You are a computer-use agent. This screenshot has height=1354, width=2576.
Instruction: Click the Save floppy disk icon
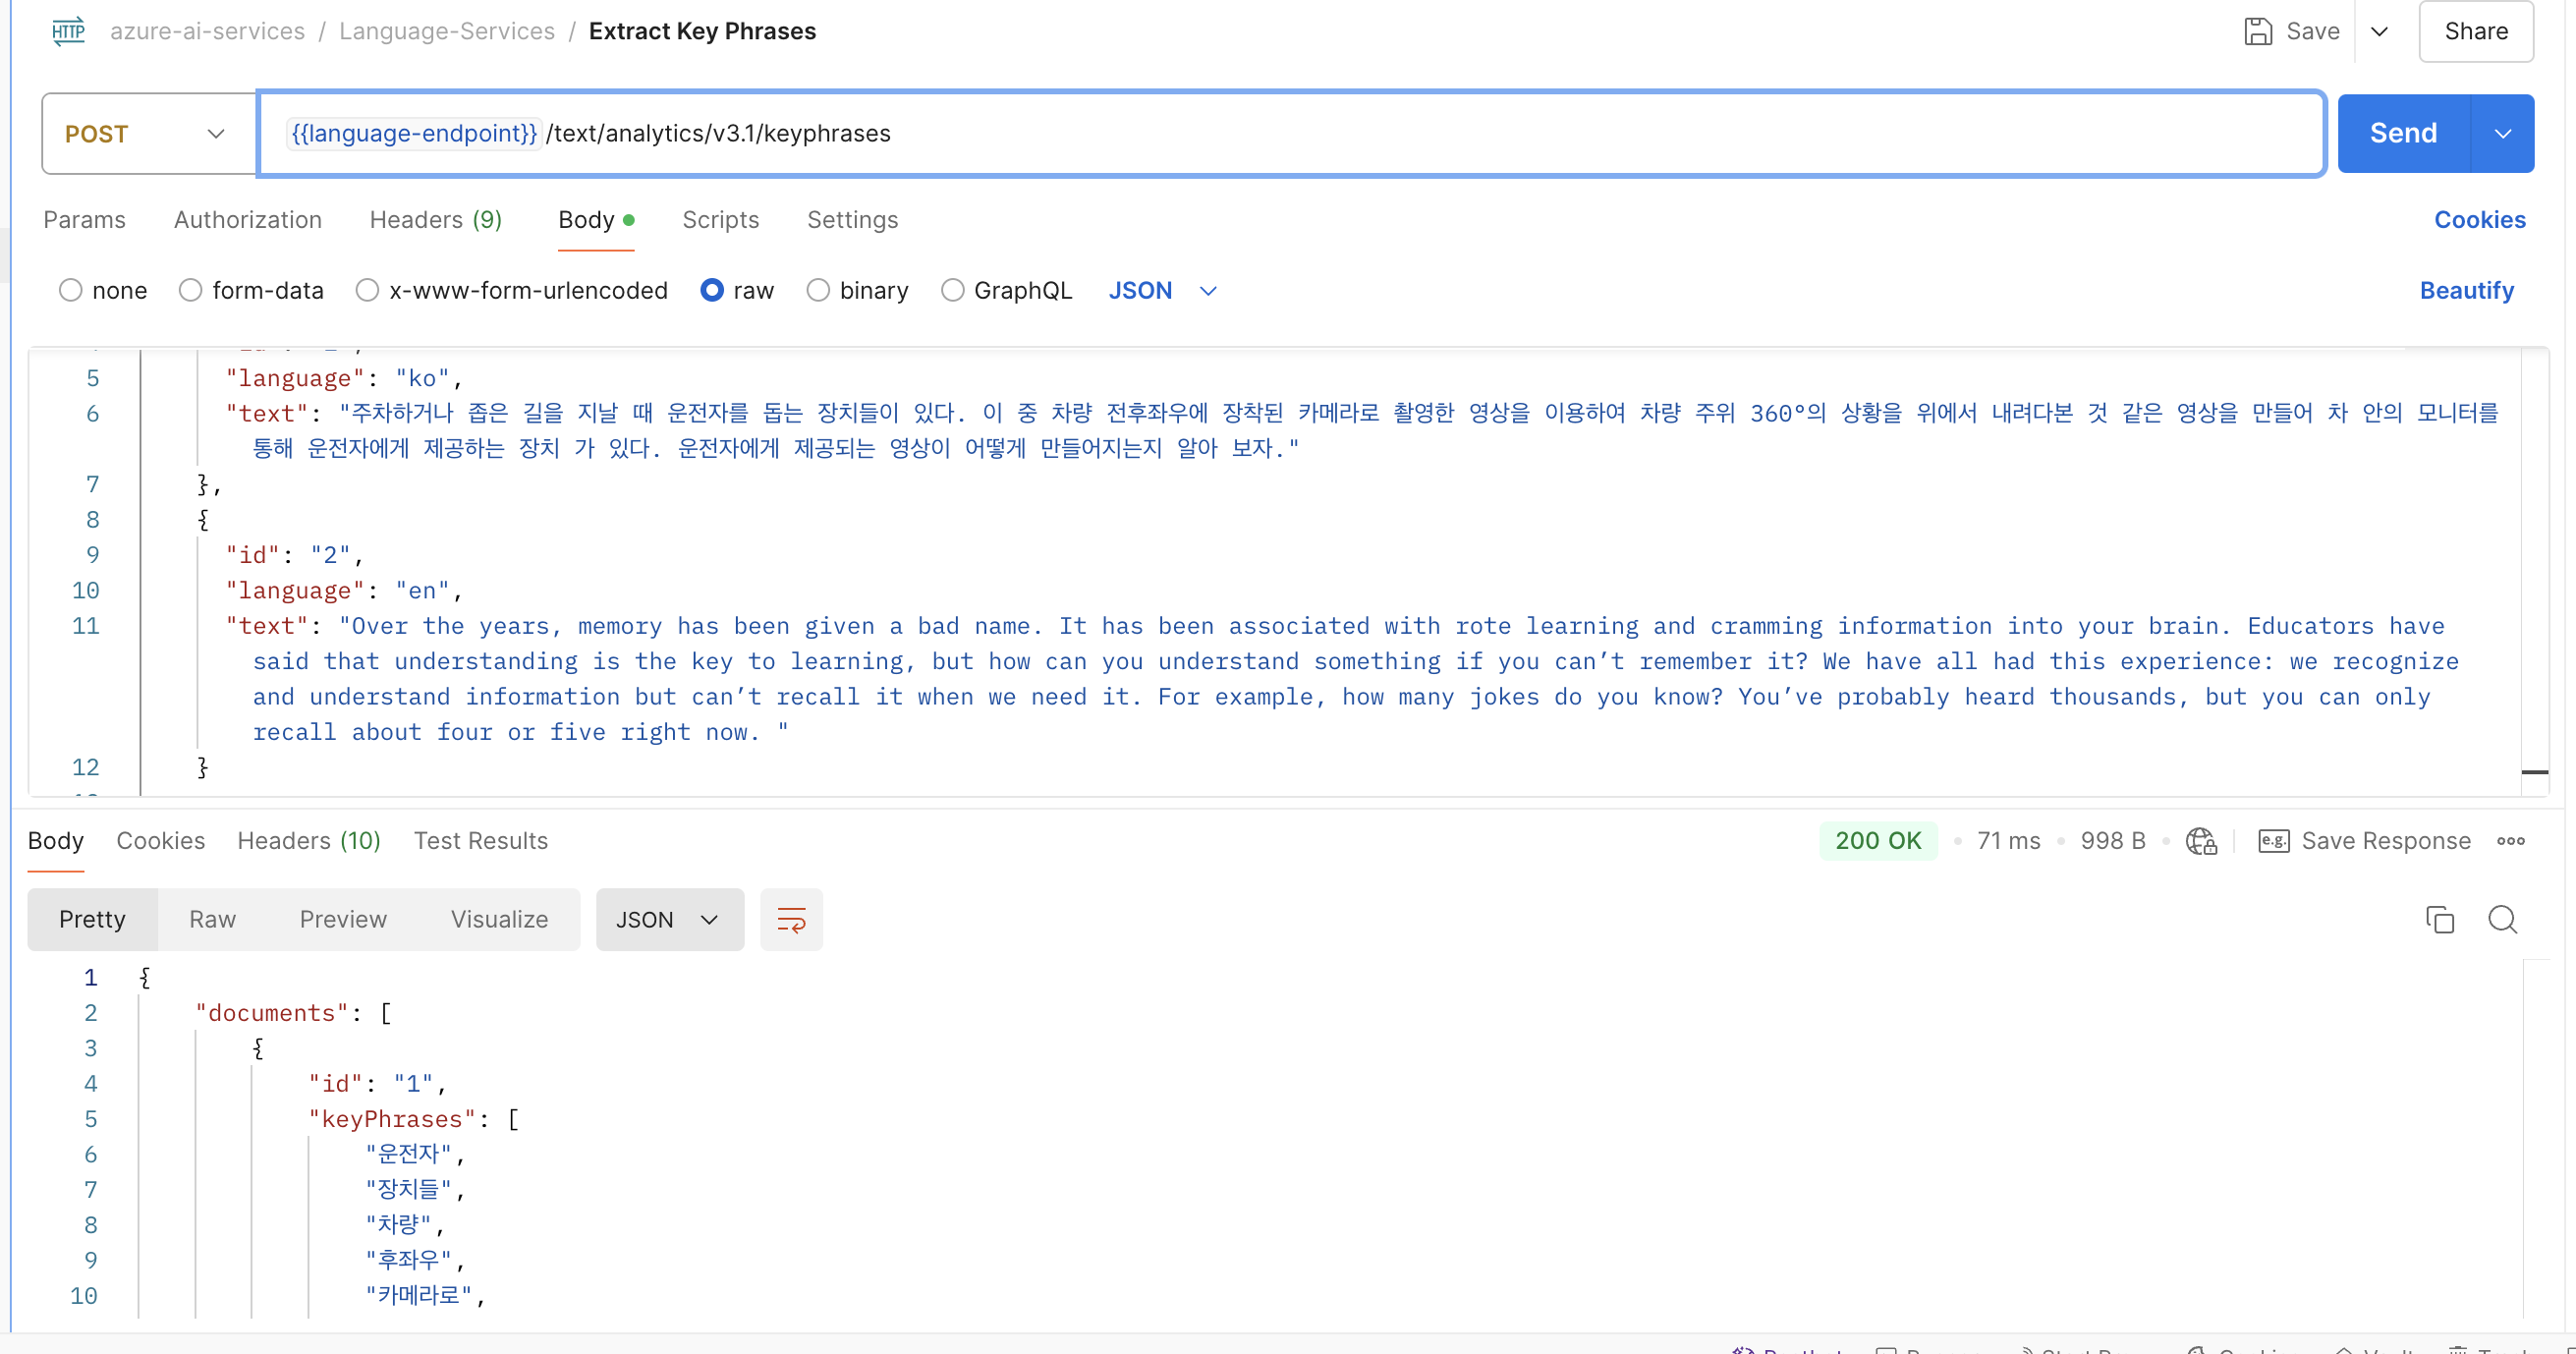[x=2257, y=31]
